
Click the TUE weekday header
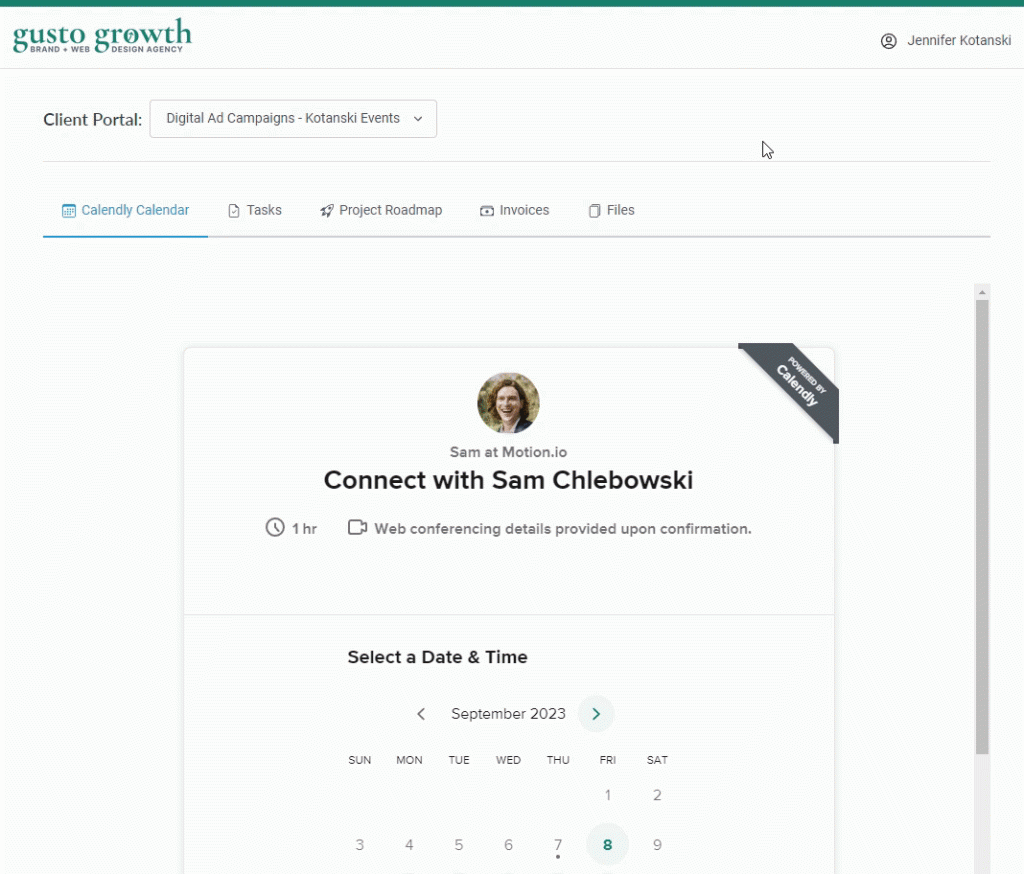click(458, 760)
